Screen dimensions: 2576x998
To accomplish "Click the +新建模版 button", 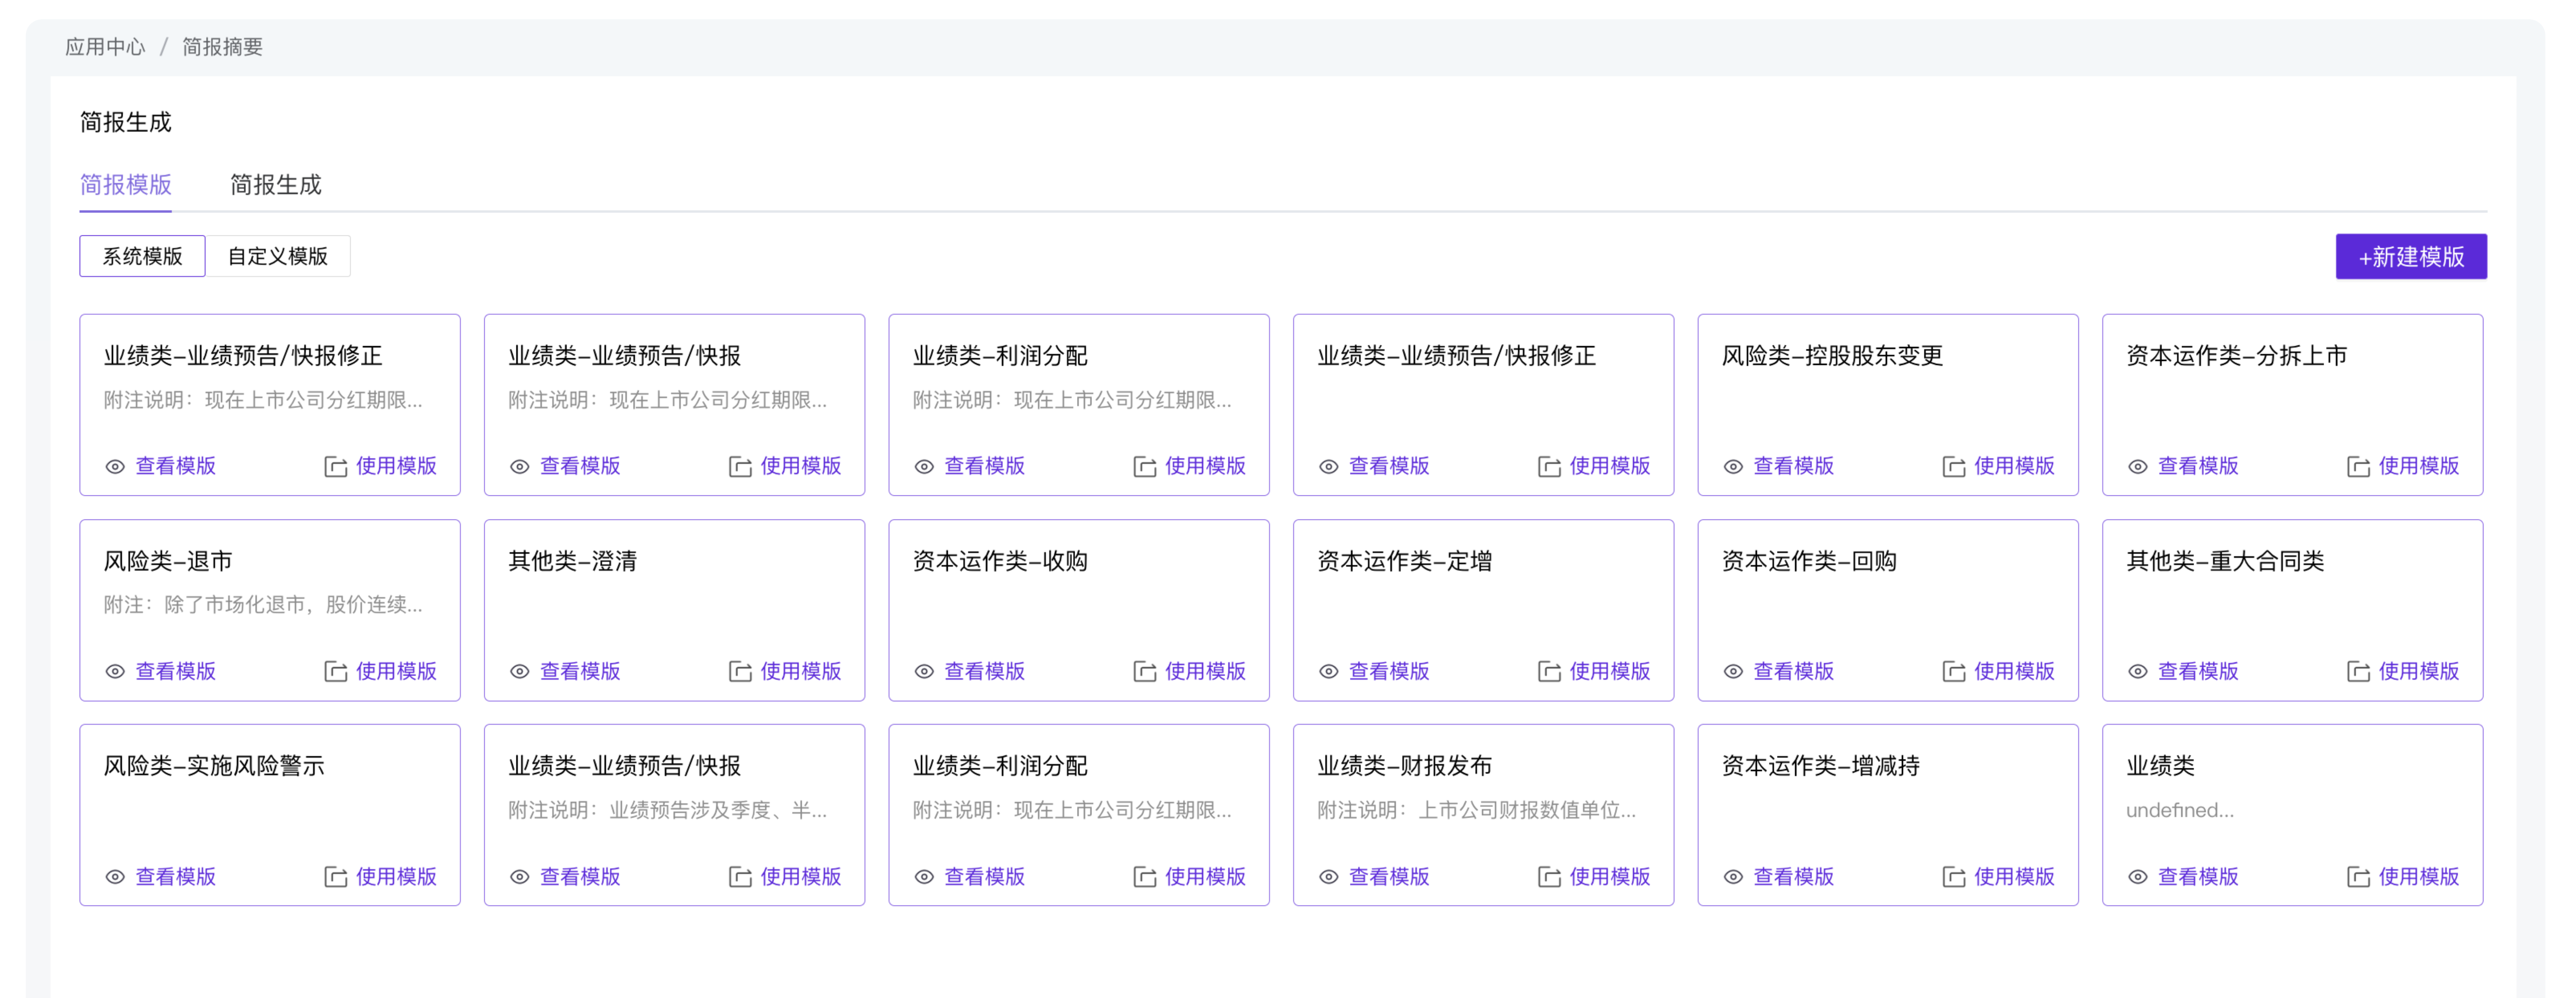I will [2411, 257].
